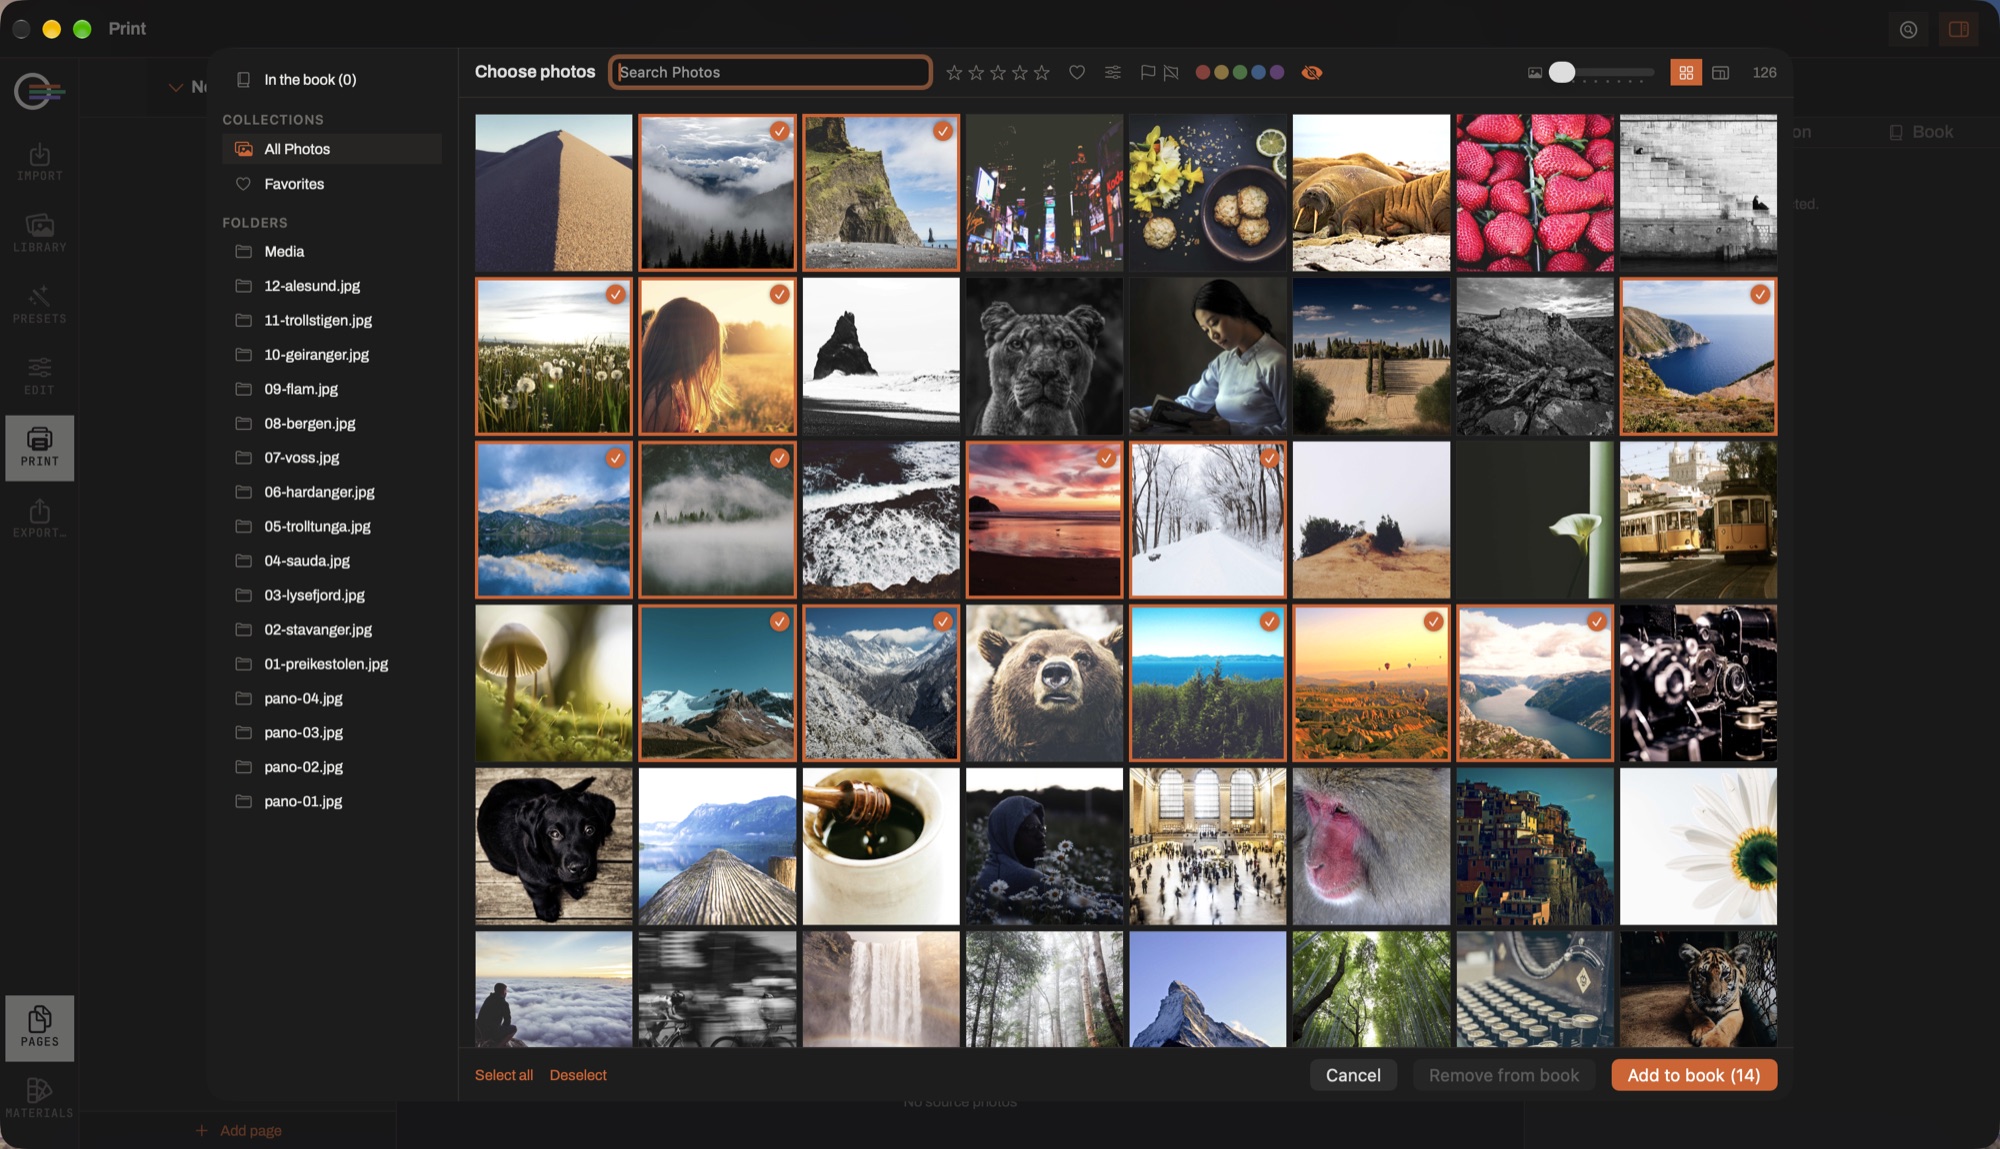Select the Favorites collection

click(x=332, y=184)
